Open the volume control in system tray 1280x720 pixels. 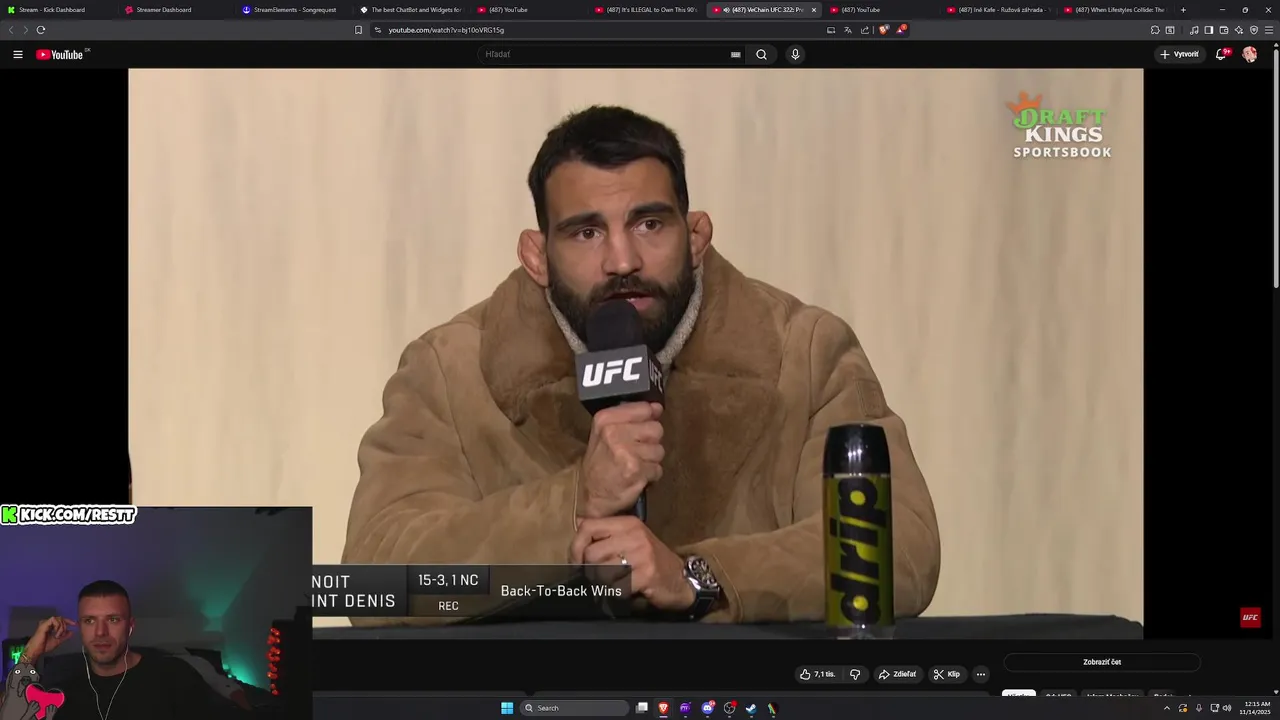pos(1227,708)
